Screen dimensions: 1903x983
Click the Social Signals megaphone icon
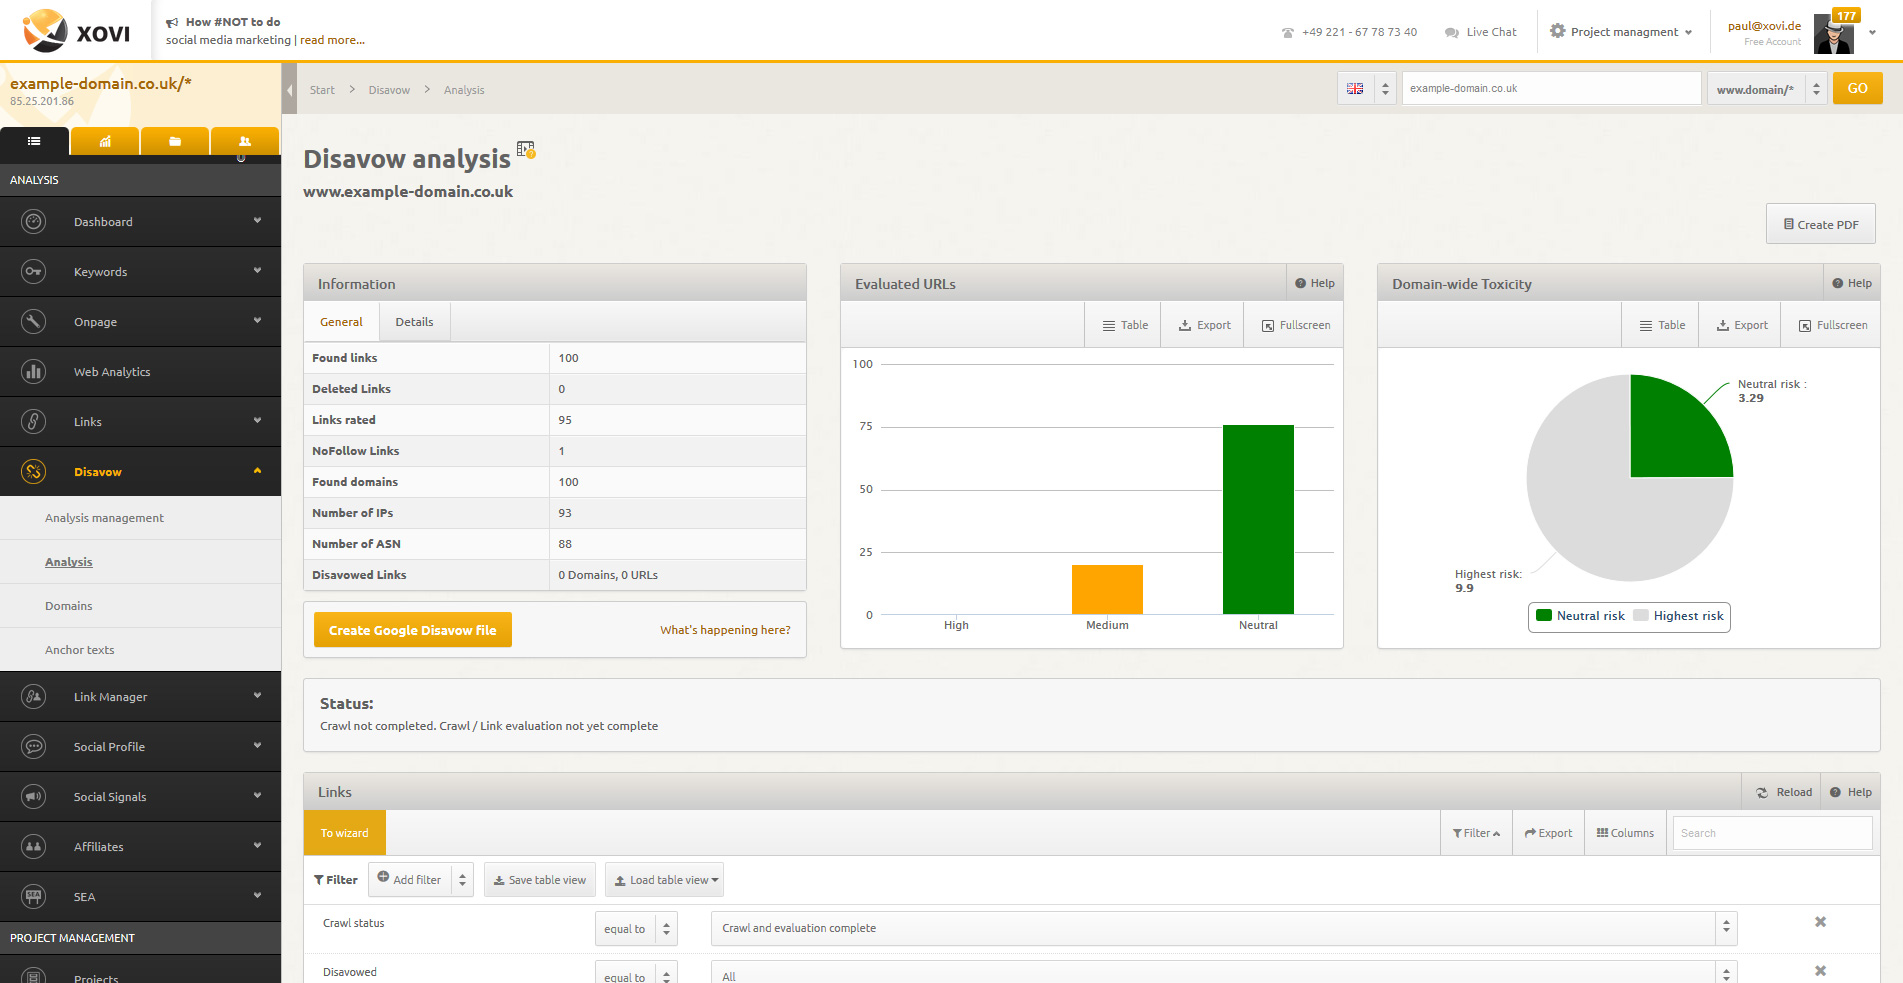[x=34, y=797]
